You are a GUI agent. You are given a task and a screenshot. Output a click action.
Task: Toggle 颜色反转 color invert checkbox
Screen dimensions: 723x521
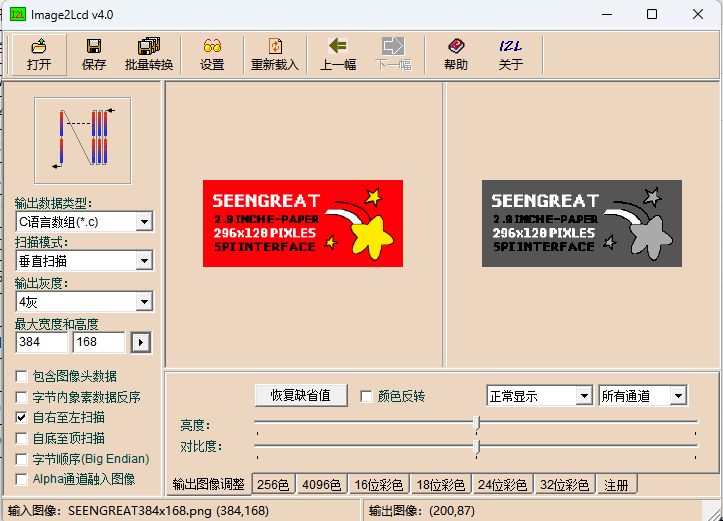pyautogui.click(x=366, y=396)
